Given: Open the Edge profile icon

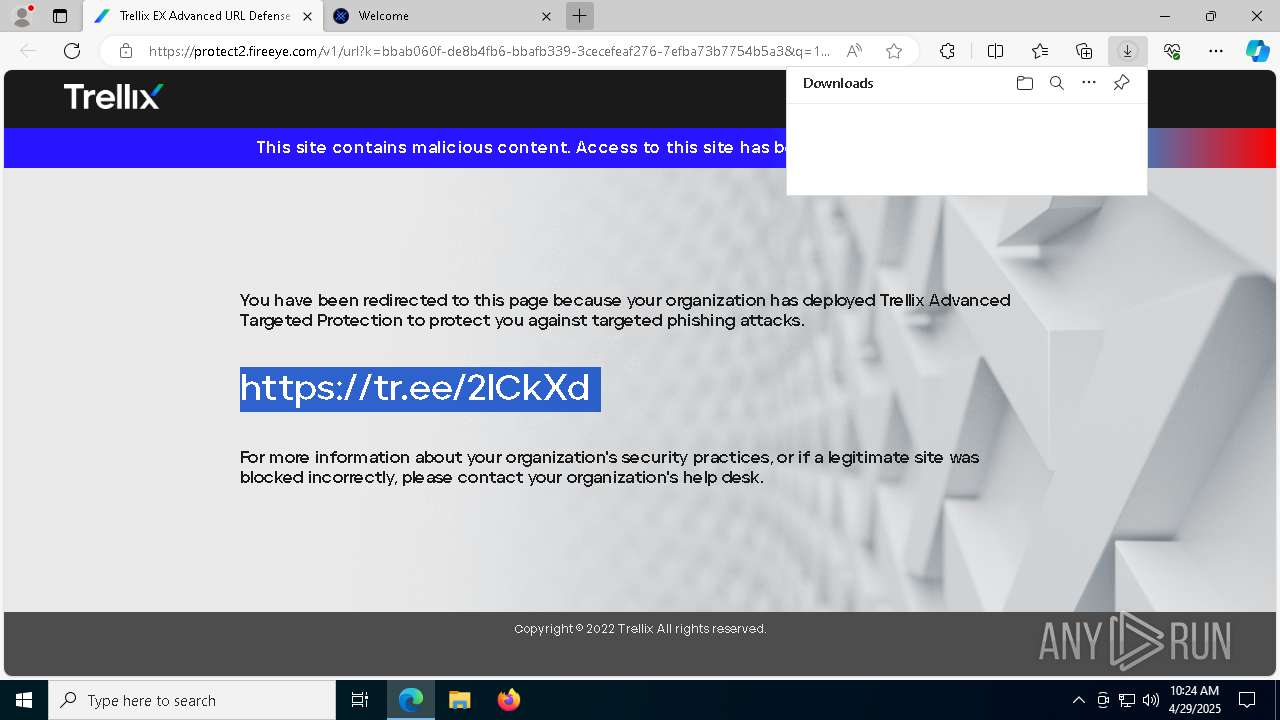Looking at the screenshot, I should (21, 16).
